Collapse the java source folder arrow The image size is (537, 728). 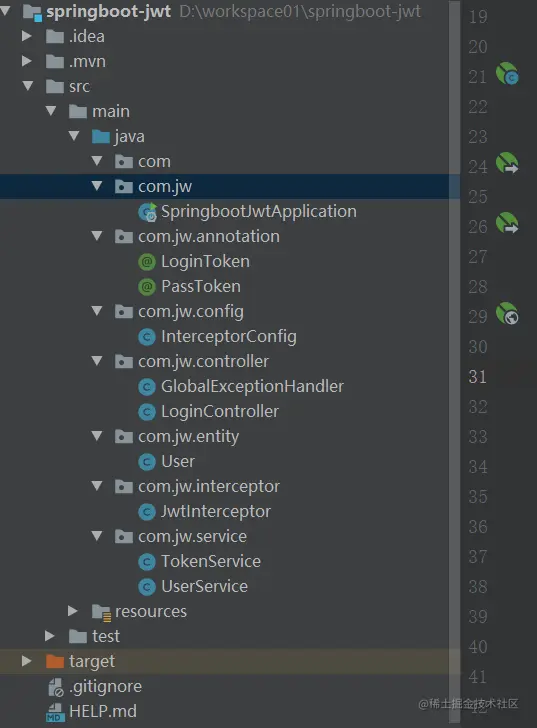coord(74,136)
